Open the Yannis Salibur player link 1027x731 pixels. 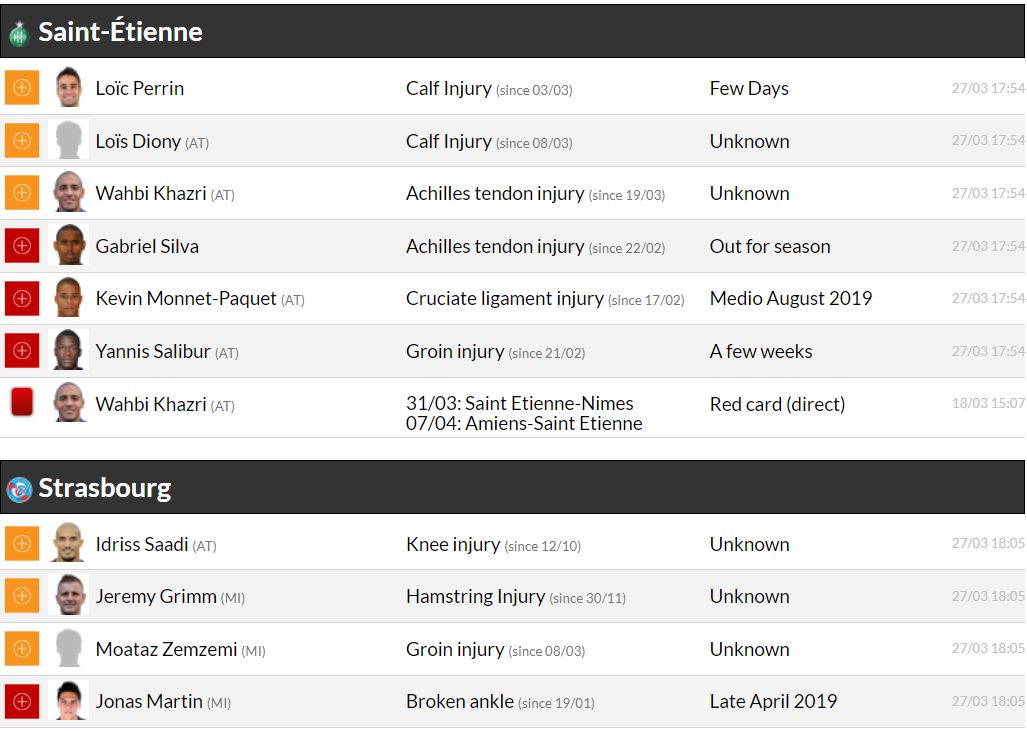pos(153,351)
